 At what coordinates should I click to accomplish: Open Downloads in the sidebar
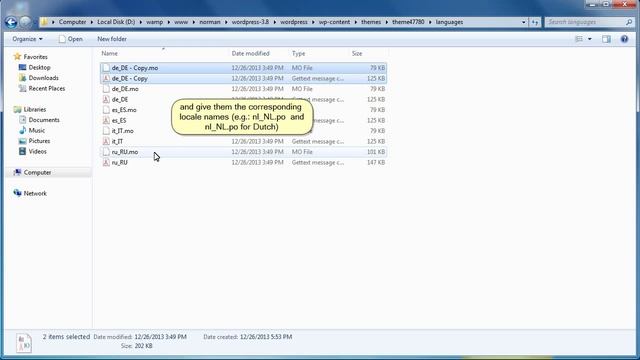click(x=44, y=78)
